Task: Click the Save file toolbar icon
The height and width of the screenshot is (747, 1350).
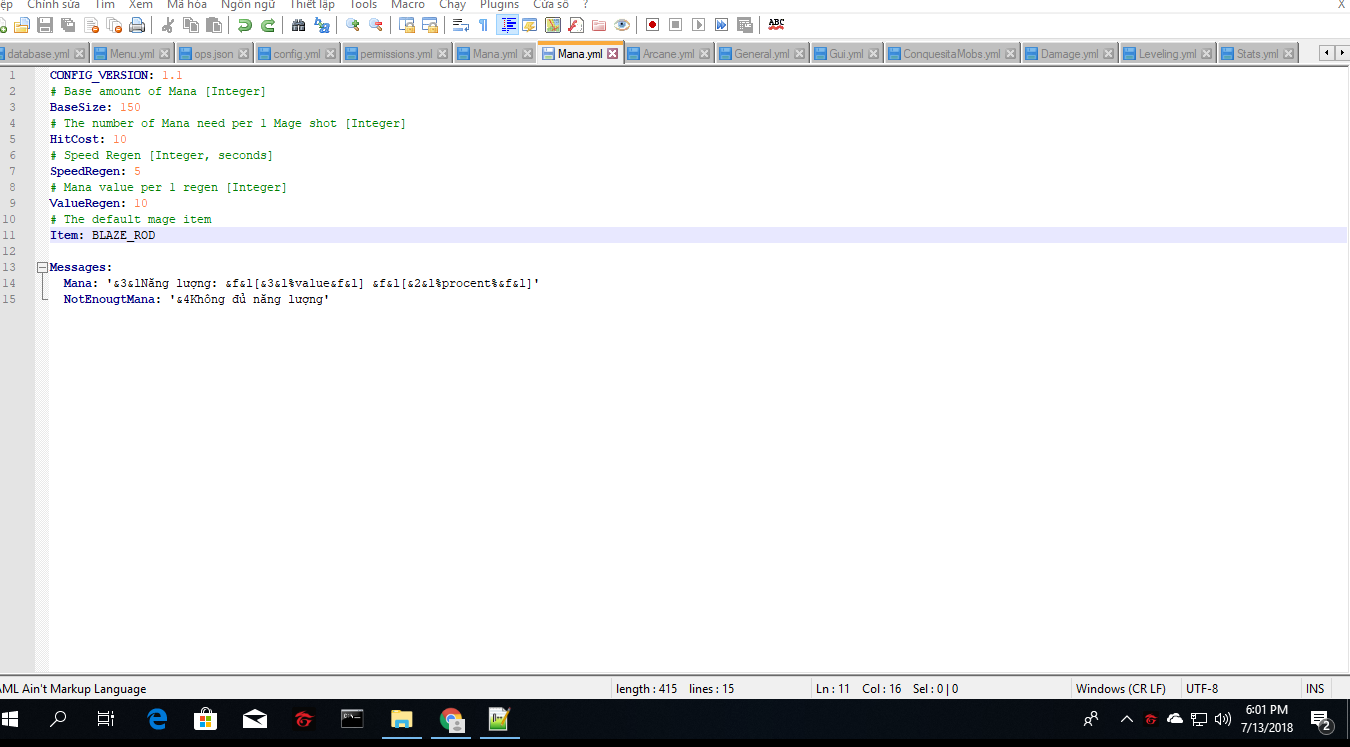Action: 44,25
